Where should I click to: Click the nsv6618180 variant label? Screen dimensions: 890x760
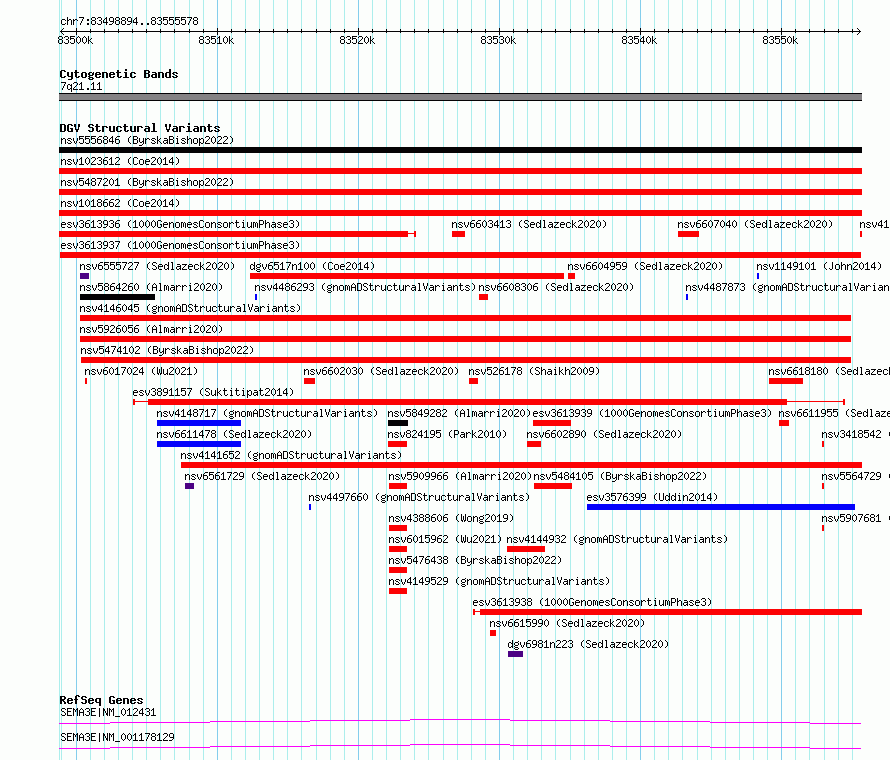point(829,371)
